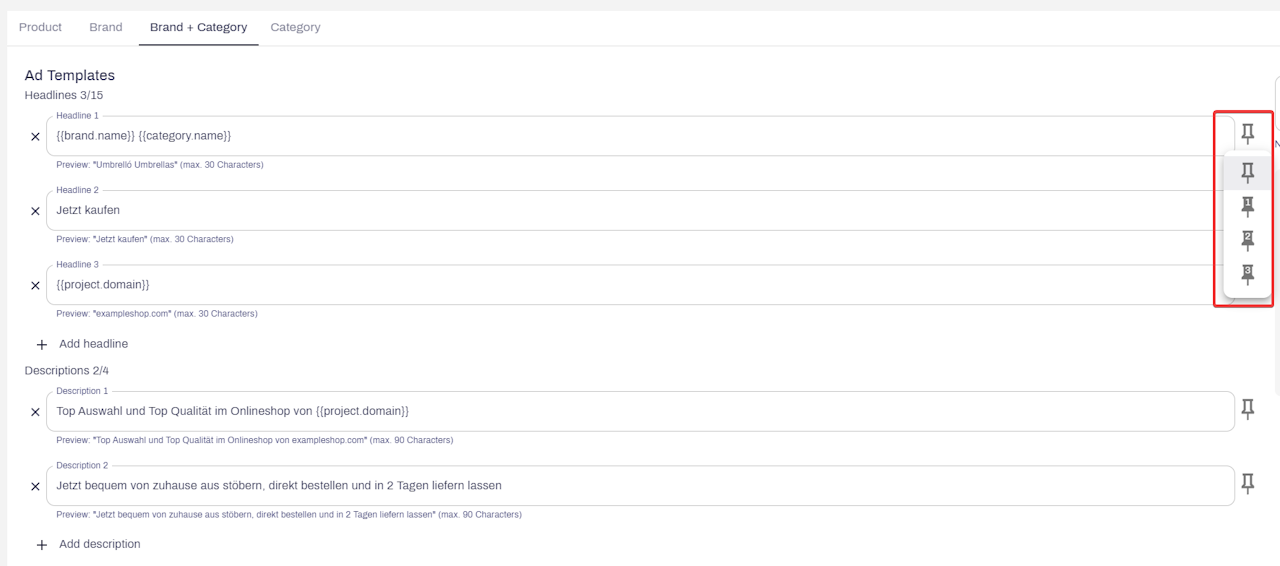The height and width of the screenshot is (566, 1280).
Task: Click the pin icon beside Headline 1
Action: (x=1247, y=133)
